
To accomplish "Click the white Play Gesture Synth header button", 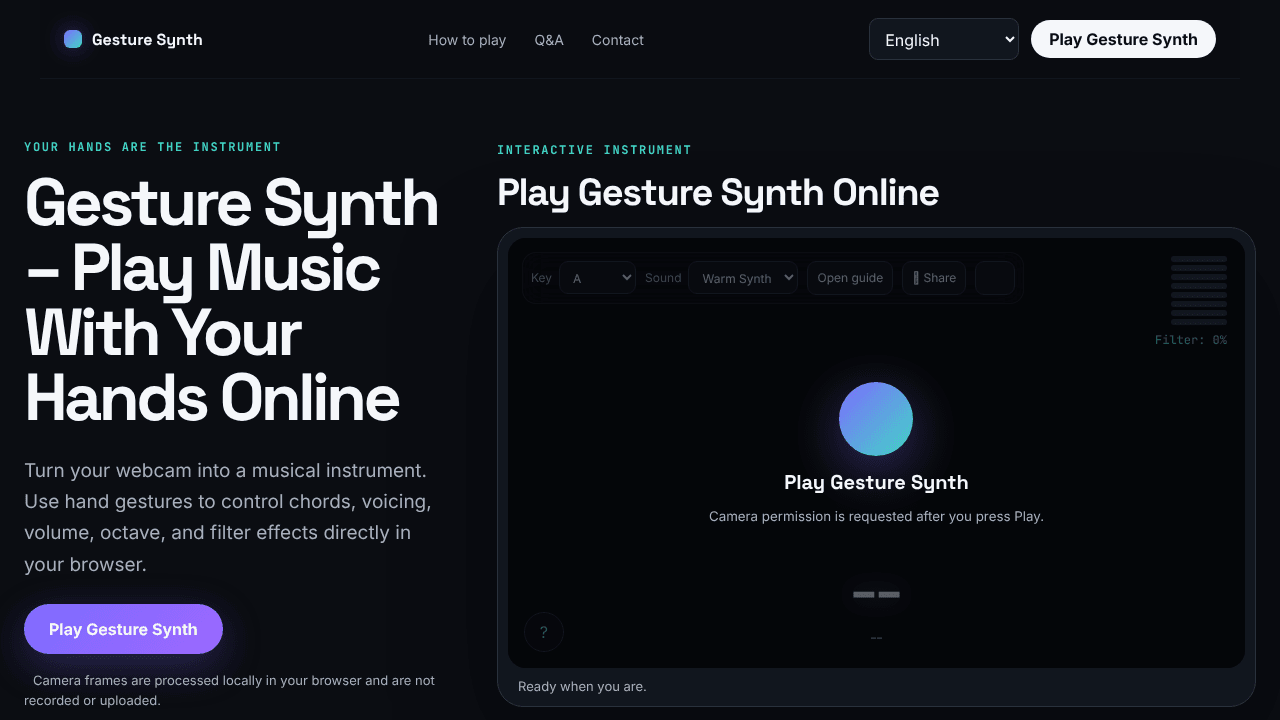I will click(1123, 39).
